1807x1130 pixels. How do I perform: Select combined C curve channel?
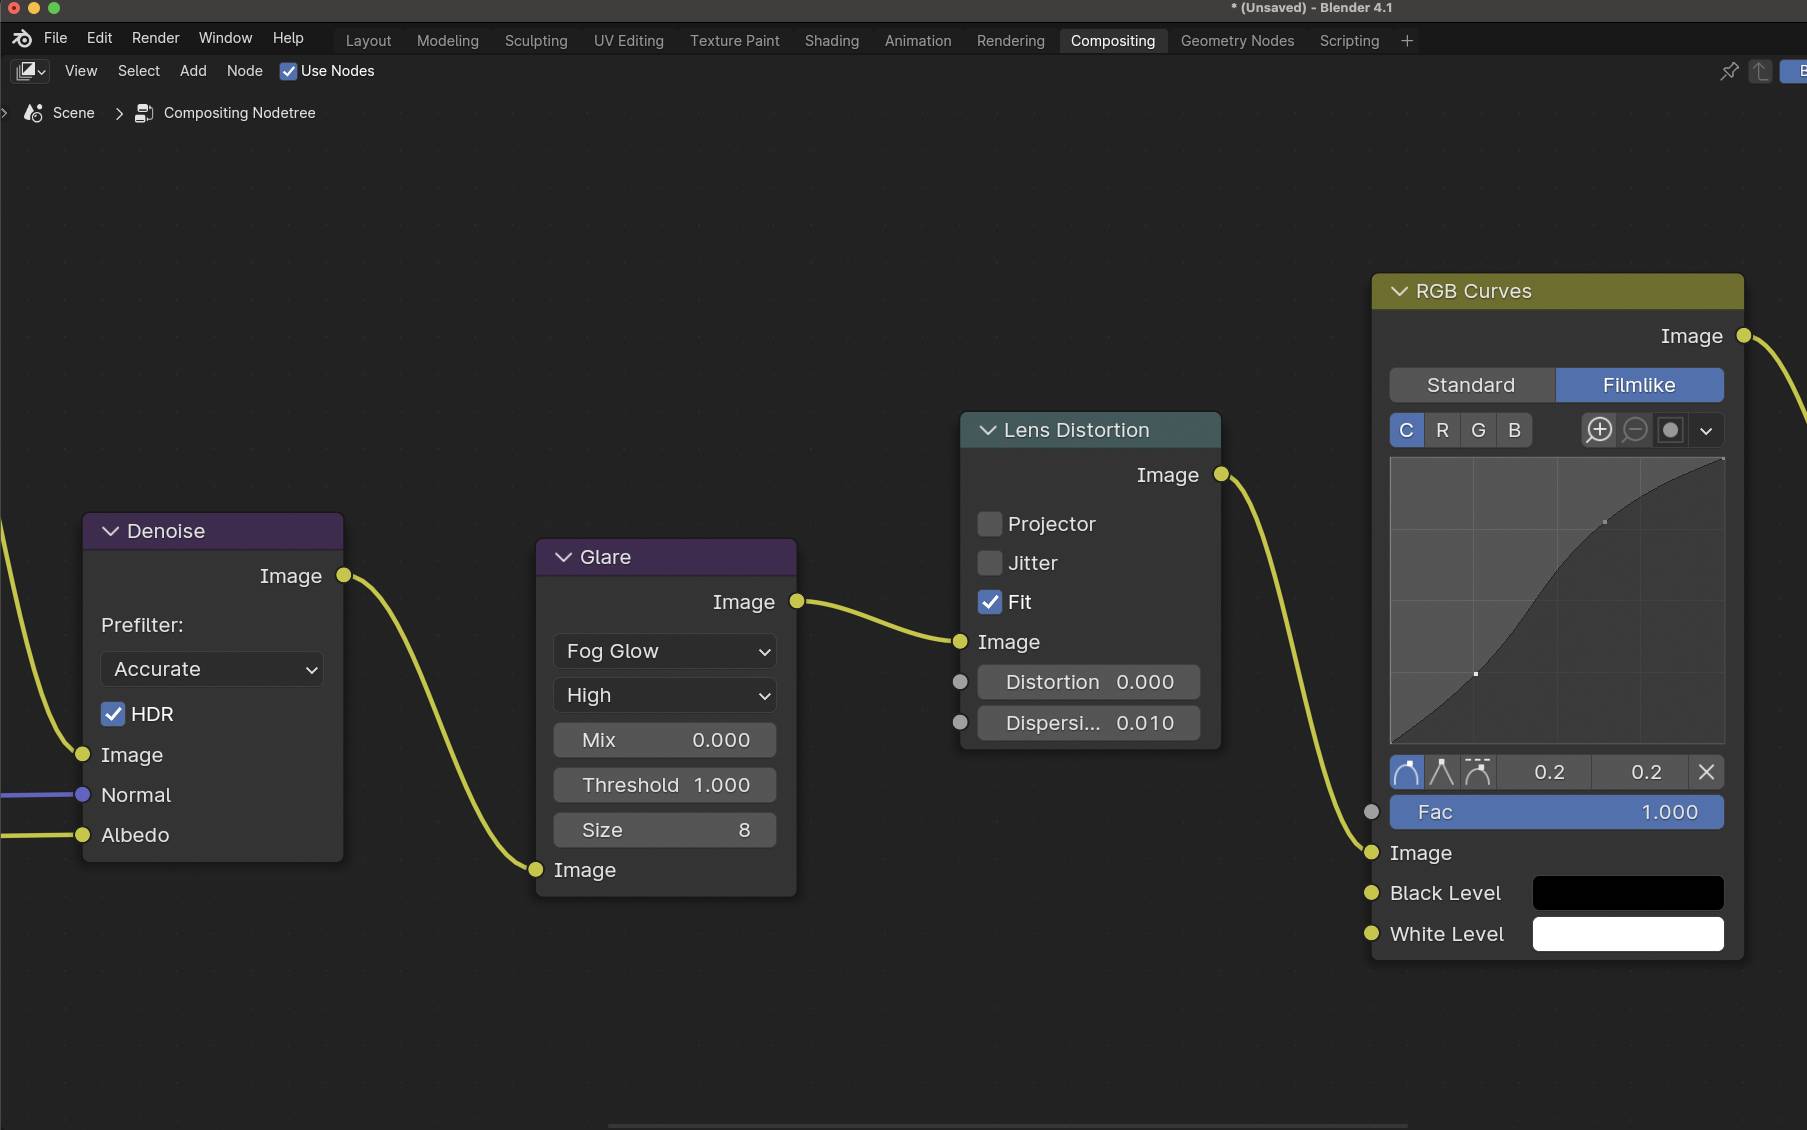coord(1407,430)
